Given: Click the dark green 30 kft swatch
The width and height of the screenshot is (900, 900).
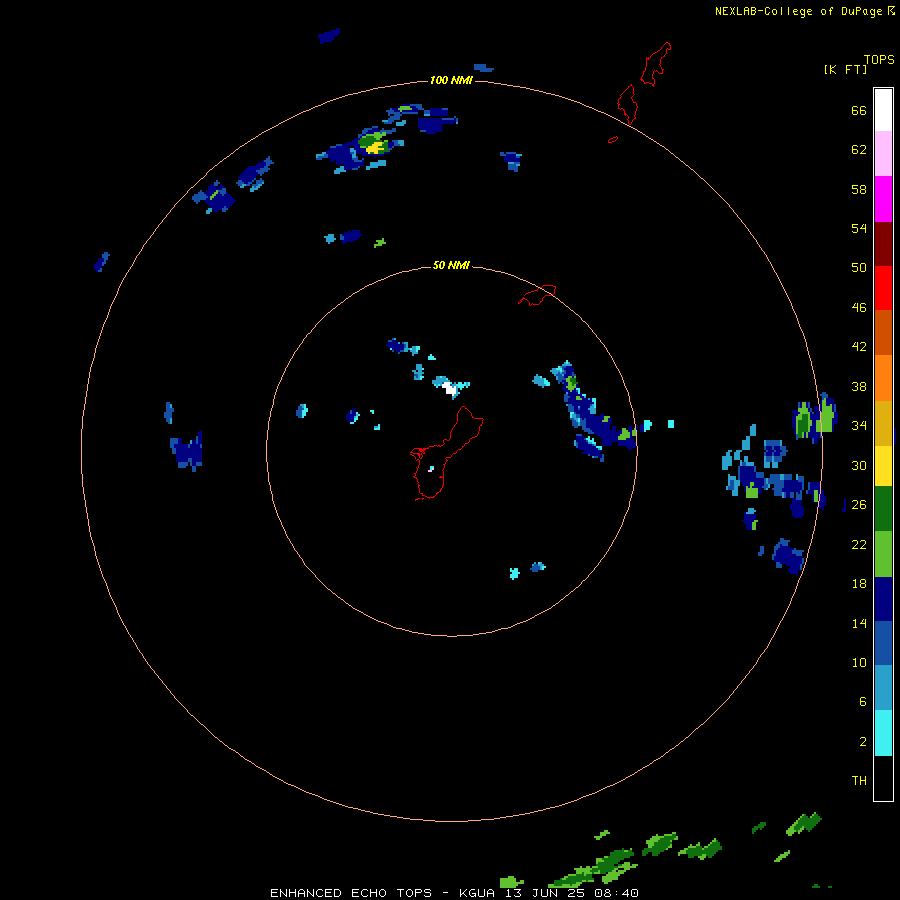Looking at the screenshot, I should click(883, 509).
